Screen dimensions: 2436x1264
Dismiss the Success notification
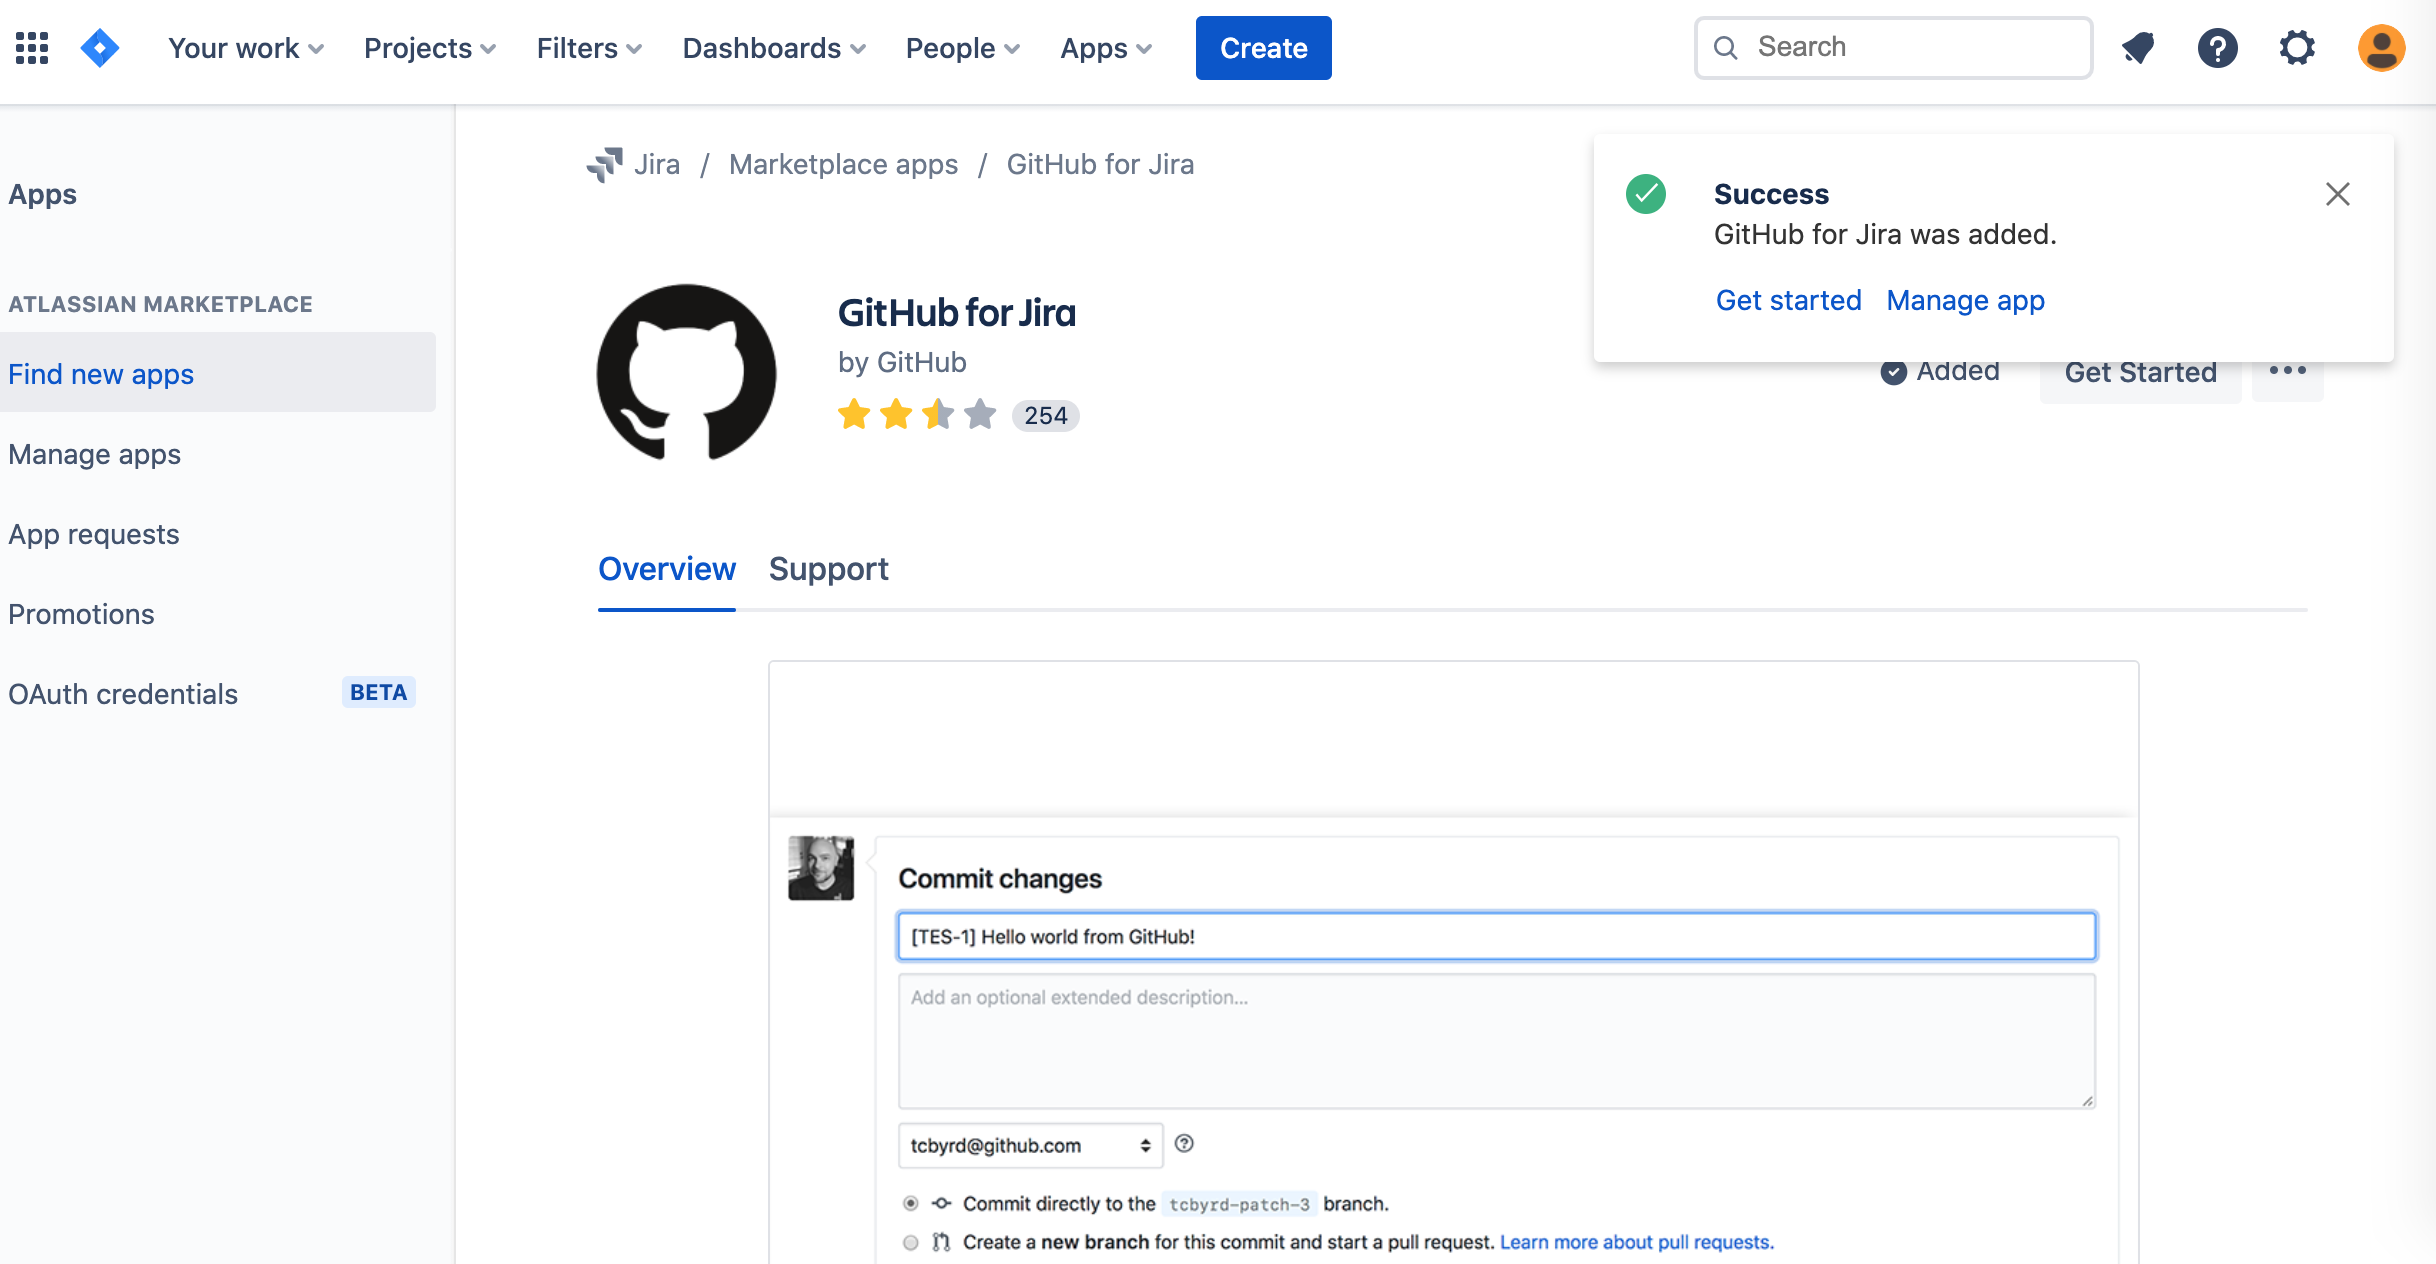point(2337,194)
